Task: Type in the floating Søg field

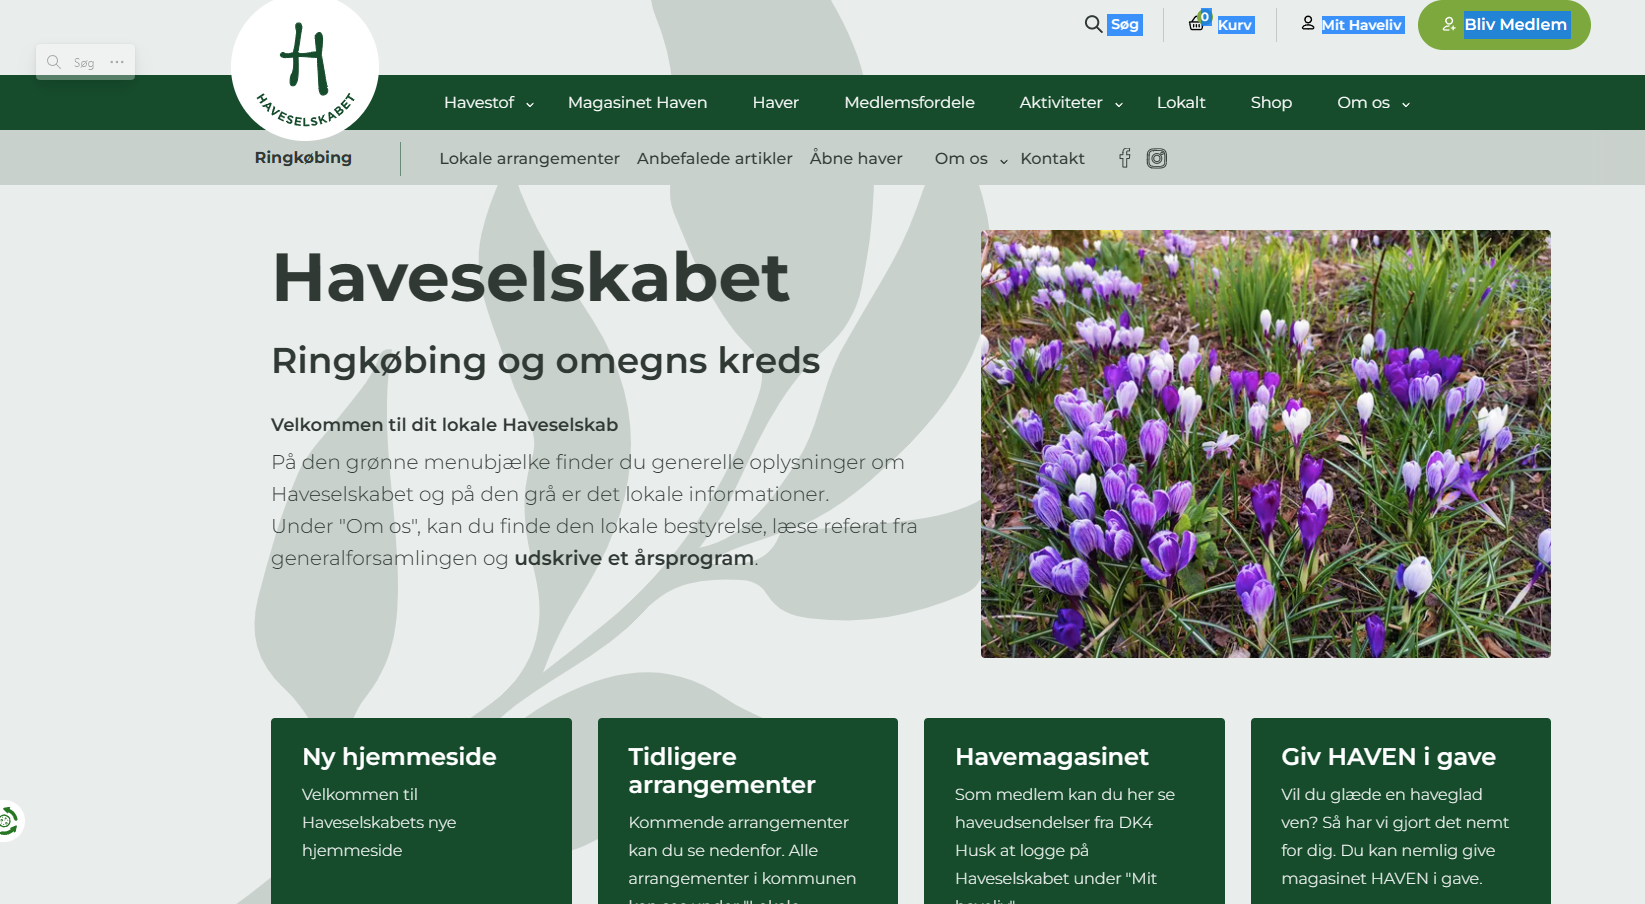Action: pos(85,63)
